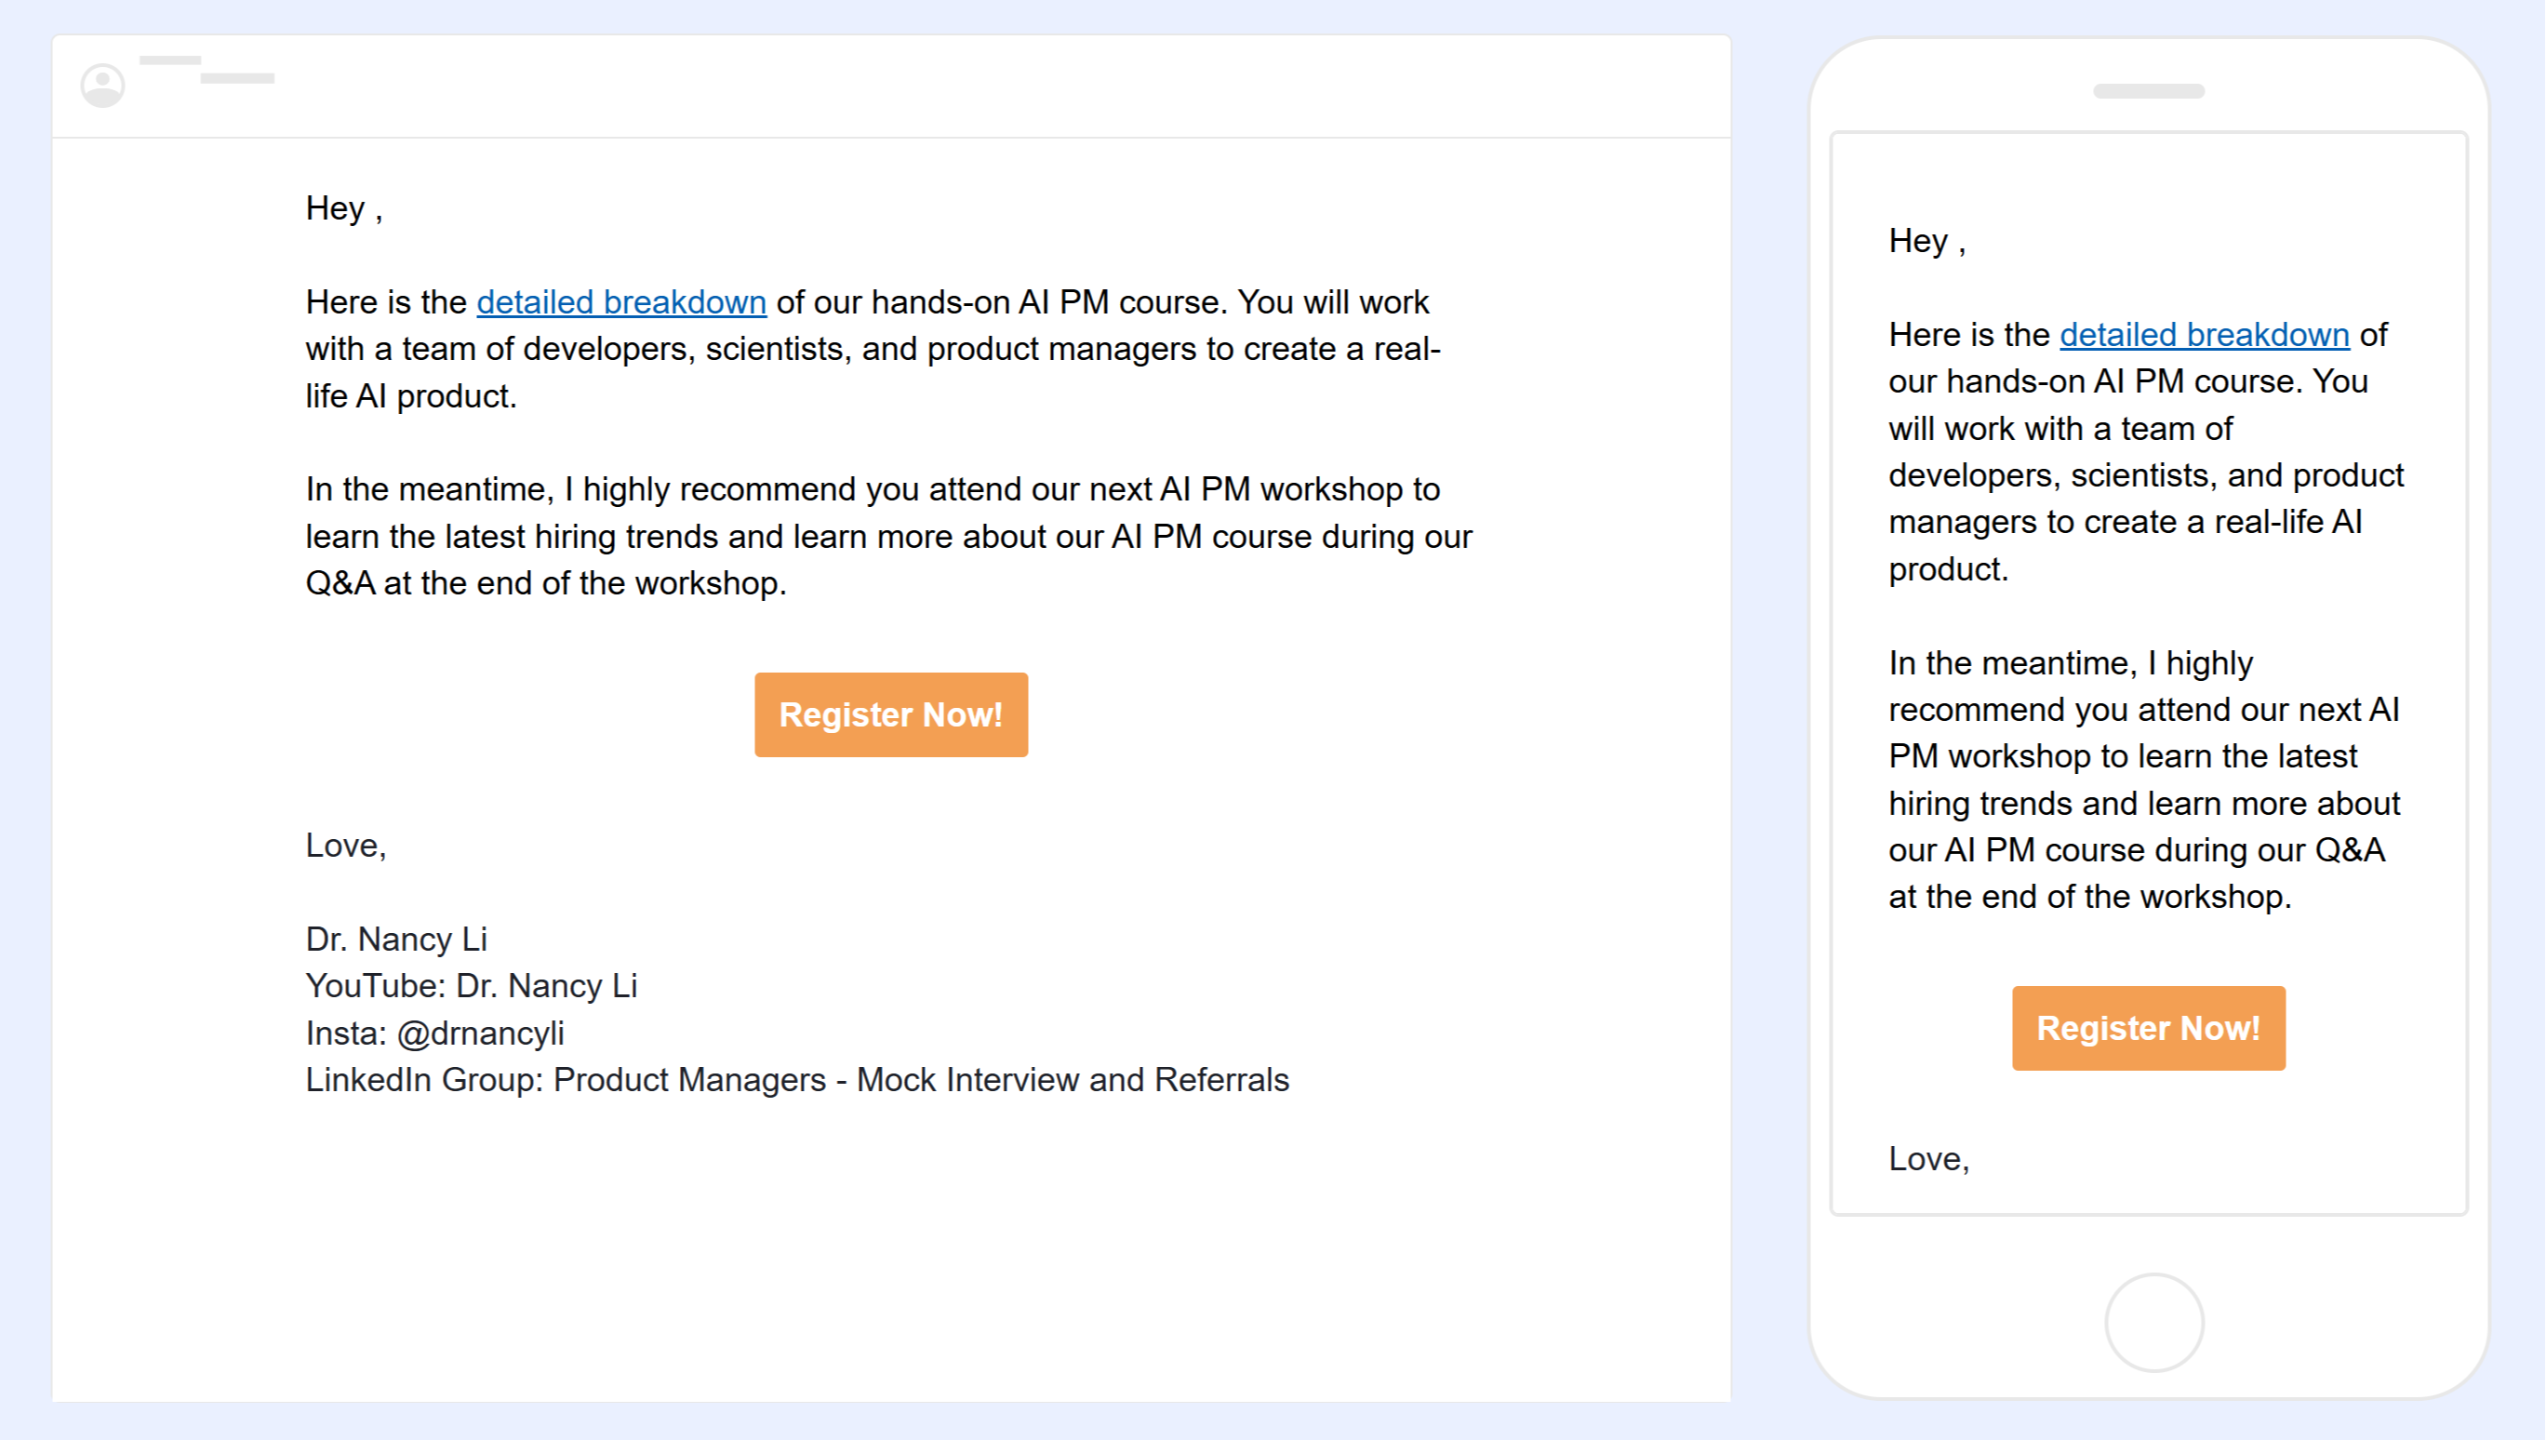Tap the mobile "Register Now!" button
The height and width of the screenshot is (1440, 2546).
tap(2148, 1028)
